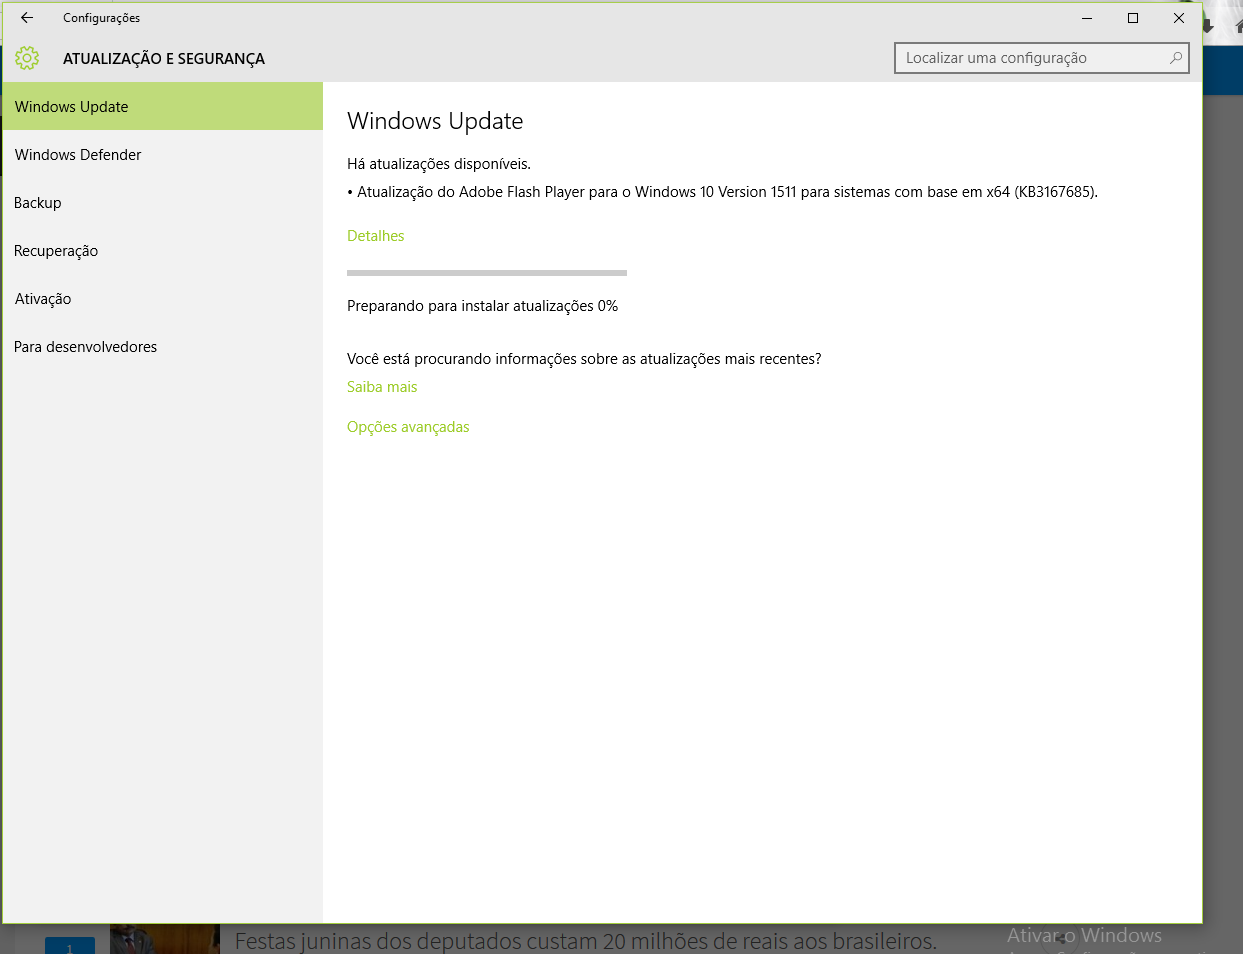
Task: Open the Recuperação section
Action: coord(163,250)
